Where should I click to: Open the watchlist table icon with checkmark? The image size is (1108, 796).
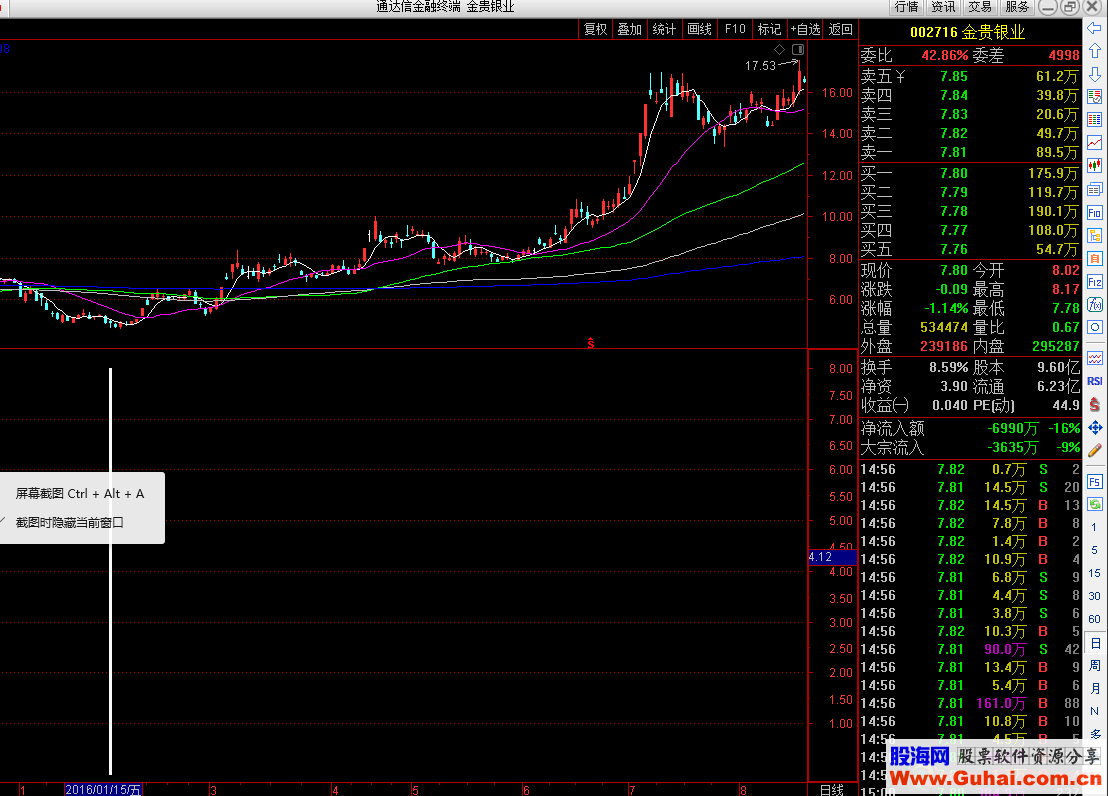(1095, 97)
